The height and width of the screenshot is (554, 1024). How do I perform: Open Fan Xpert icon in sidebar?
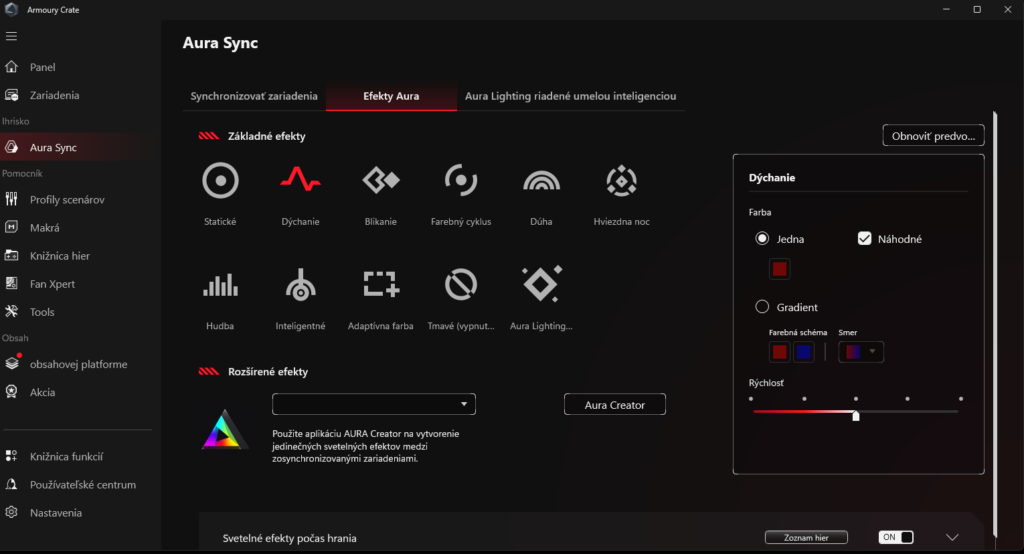11,284
